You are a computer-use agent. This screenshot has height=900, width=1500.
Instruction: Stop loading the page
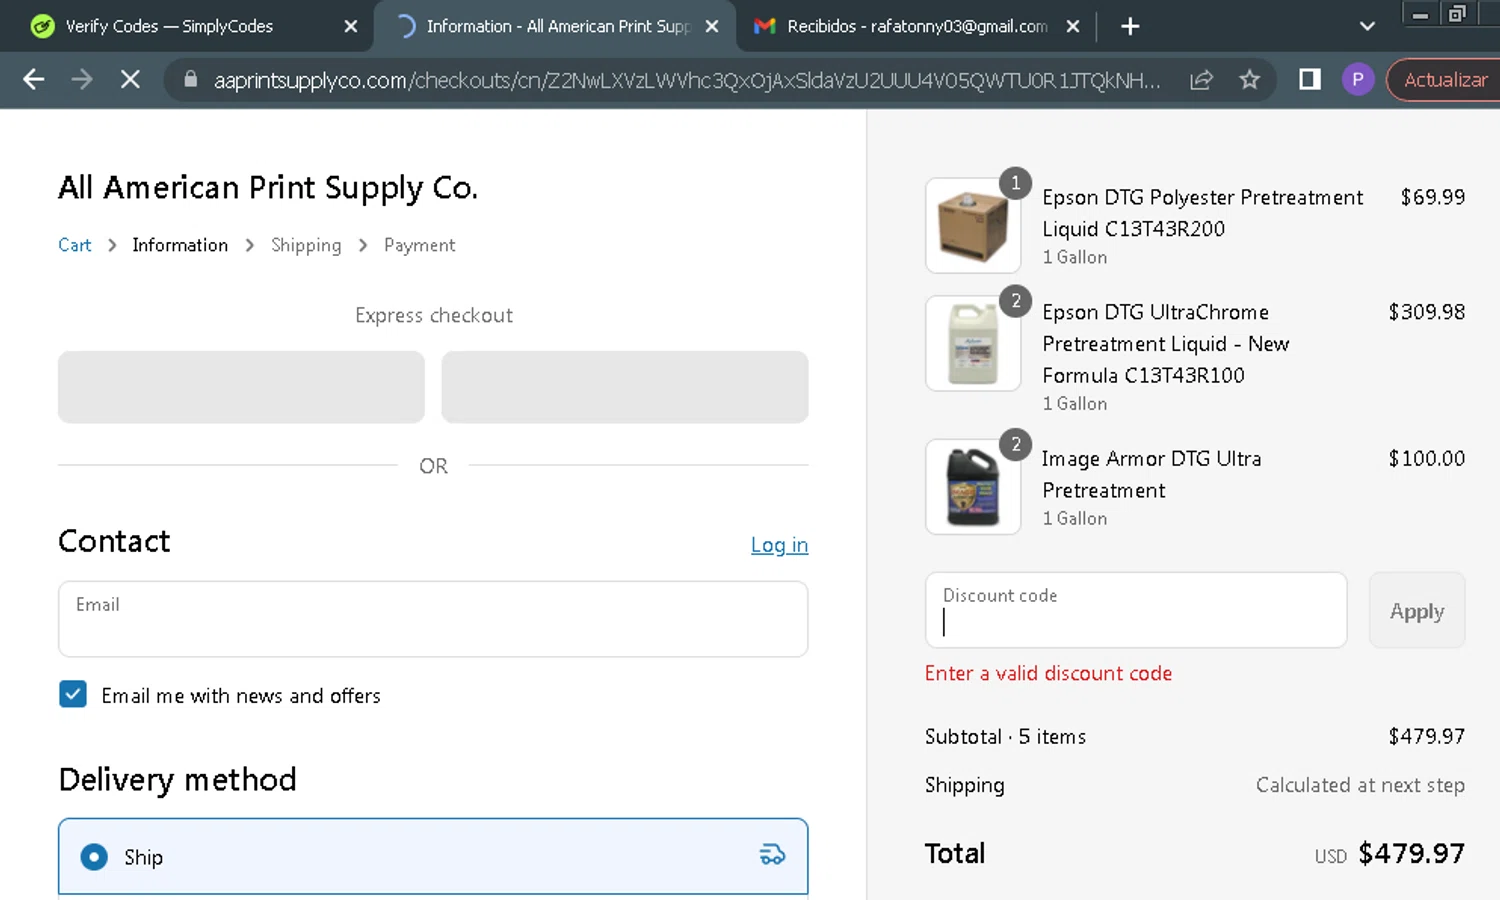(130, 80)
